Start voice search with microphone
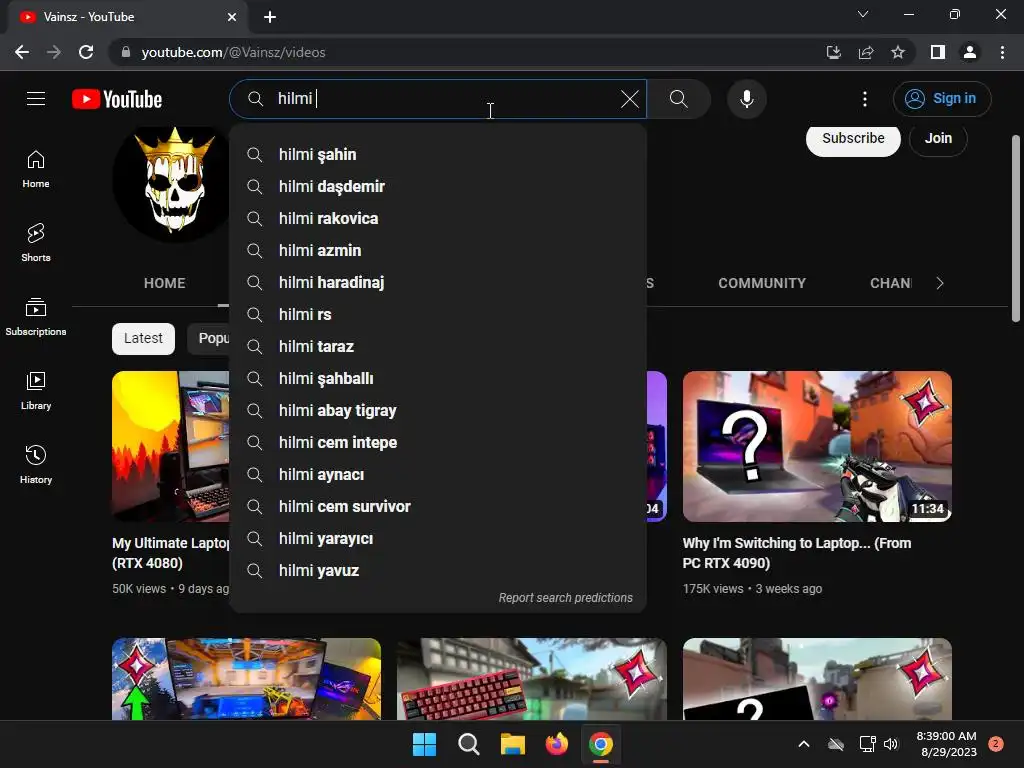The image size is (1024, 768). 746,99
